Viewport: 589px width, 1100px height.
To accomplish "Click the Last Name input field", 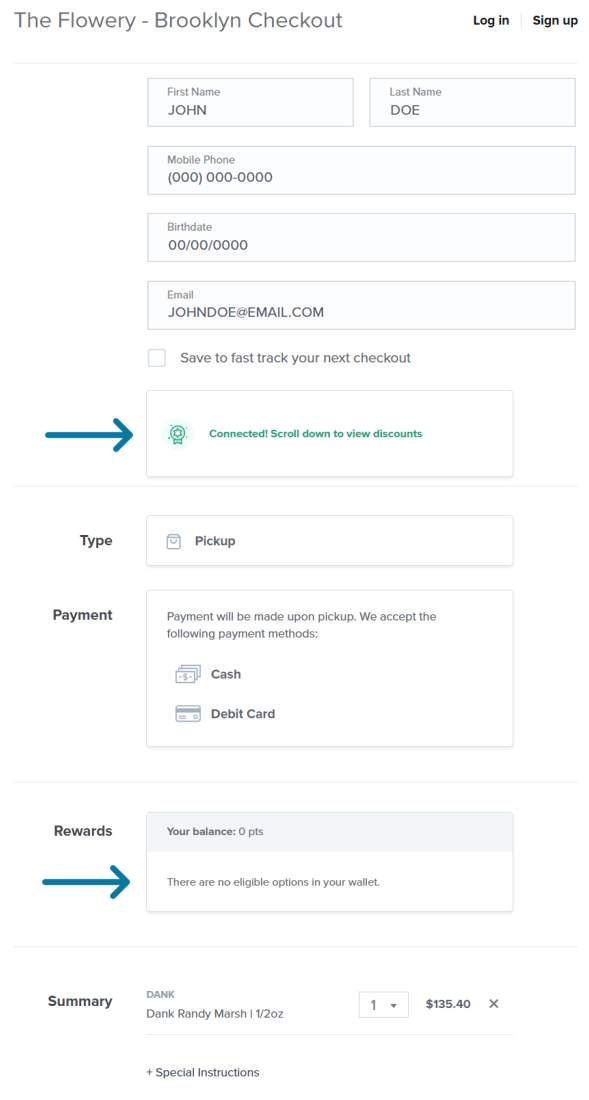I will [473, 102].
